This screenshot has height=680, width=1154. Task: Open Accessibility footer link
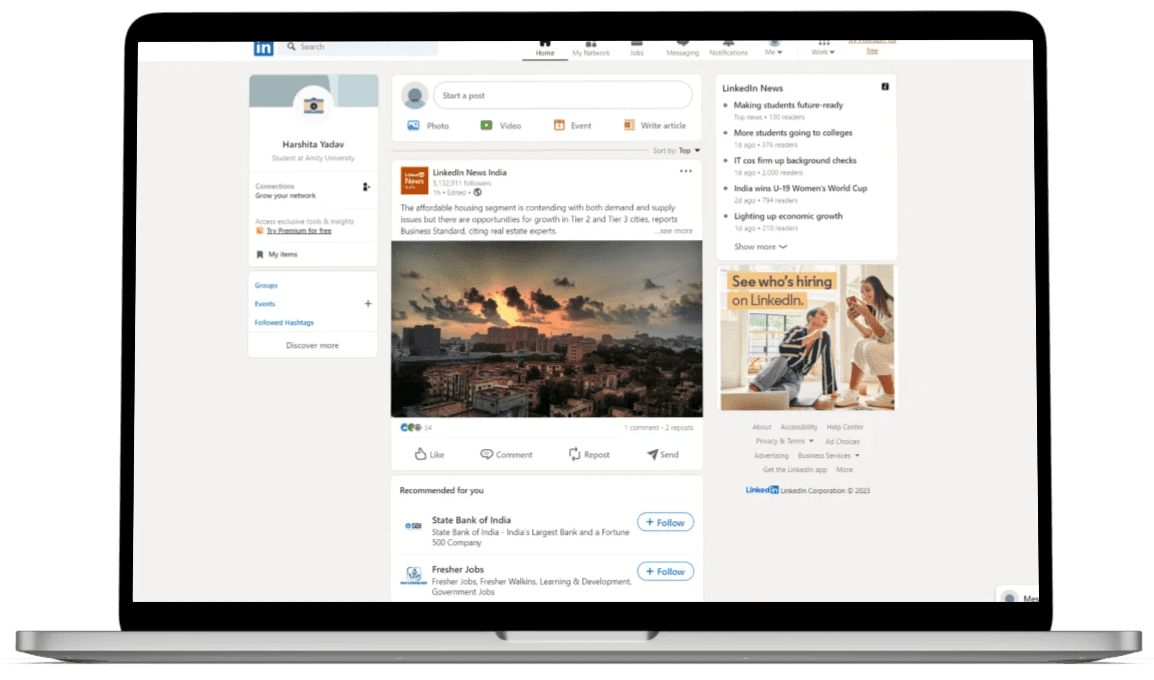point(799,428)
